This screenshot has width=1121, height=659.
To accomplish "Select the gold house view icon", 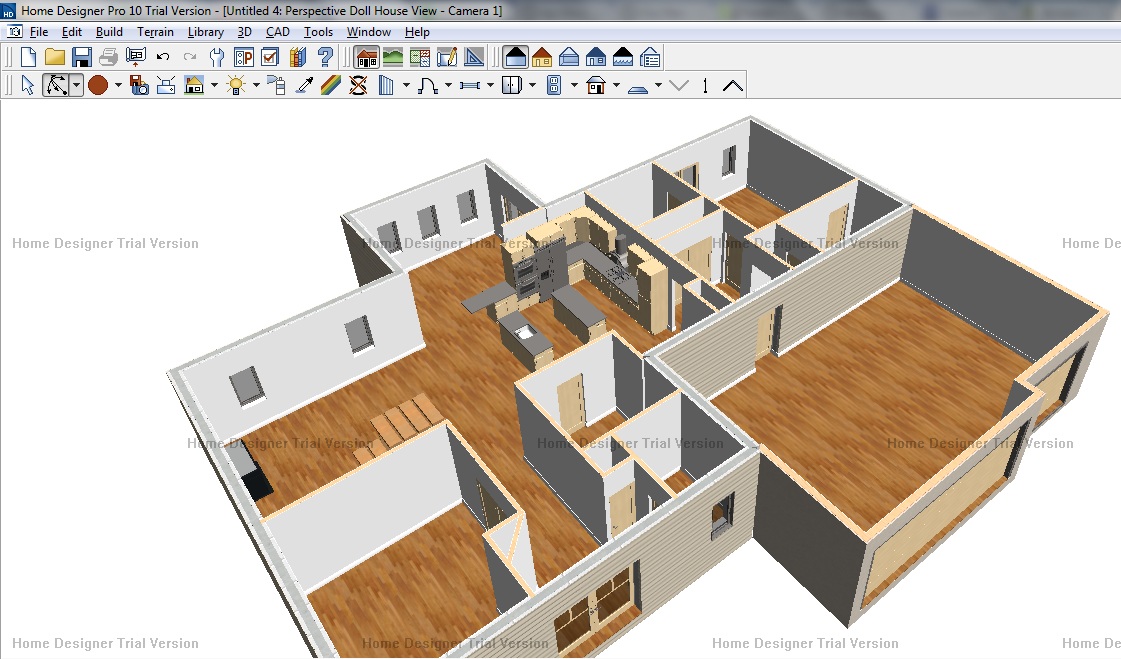I will pyautogui.click(x=542, y=57).
